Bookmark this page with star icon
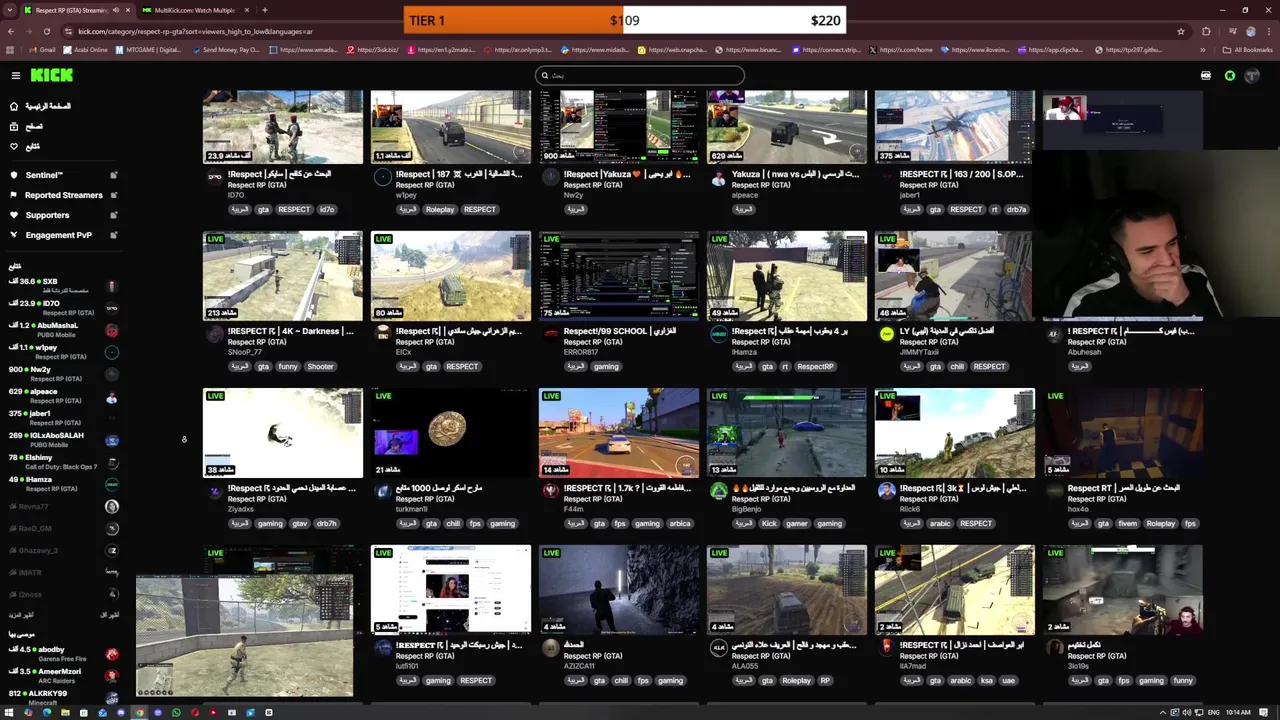Image resolution: width=1280 pixels, height=720 pixels. pyautogui.click(x=1181, y=31)
